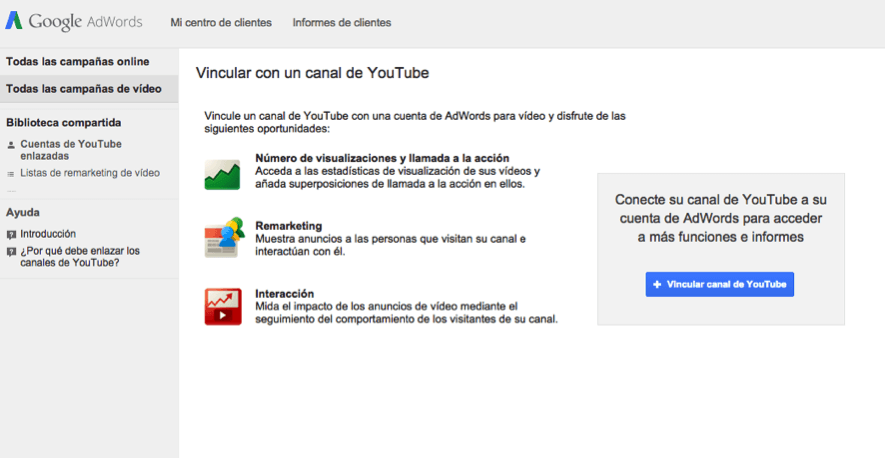Select Todas las campañas online
886x459 pixels.
pos(78,62)
